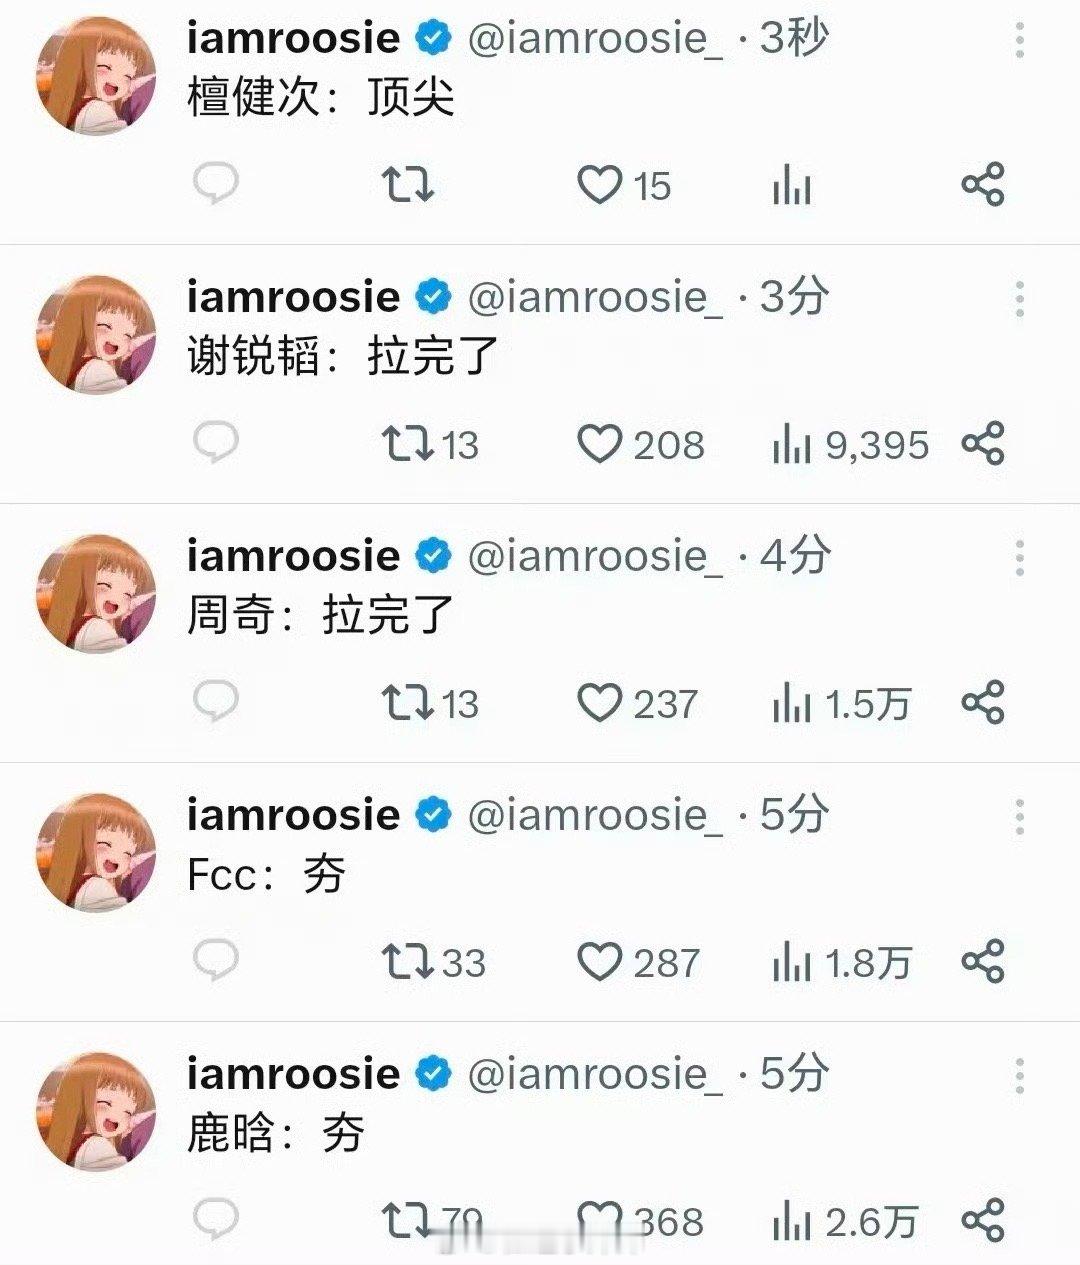Reply to the 谢锐韬:拉完了 tweet
Screen dimensions: 1080x1265
[x=215, y=444]
